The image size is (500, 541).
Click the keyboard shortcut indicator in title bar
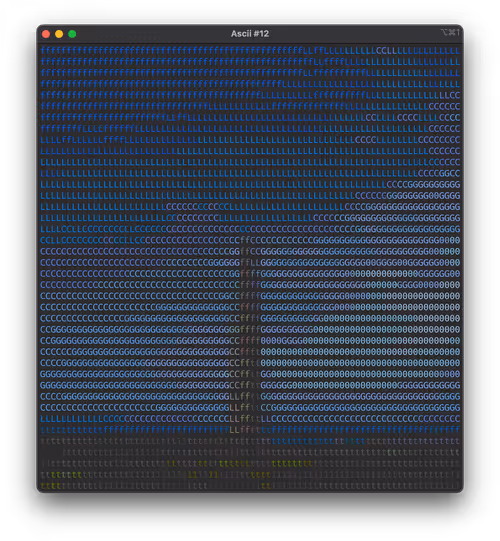[450, 32]
